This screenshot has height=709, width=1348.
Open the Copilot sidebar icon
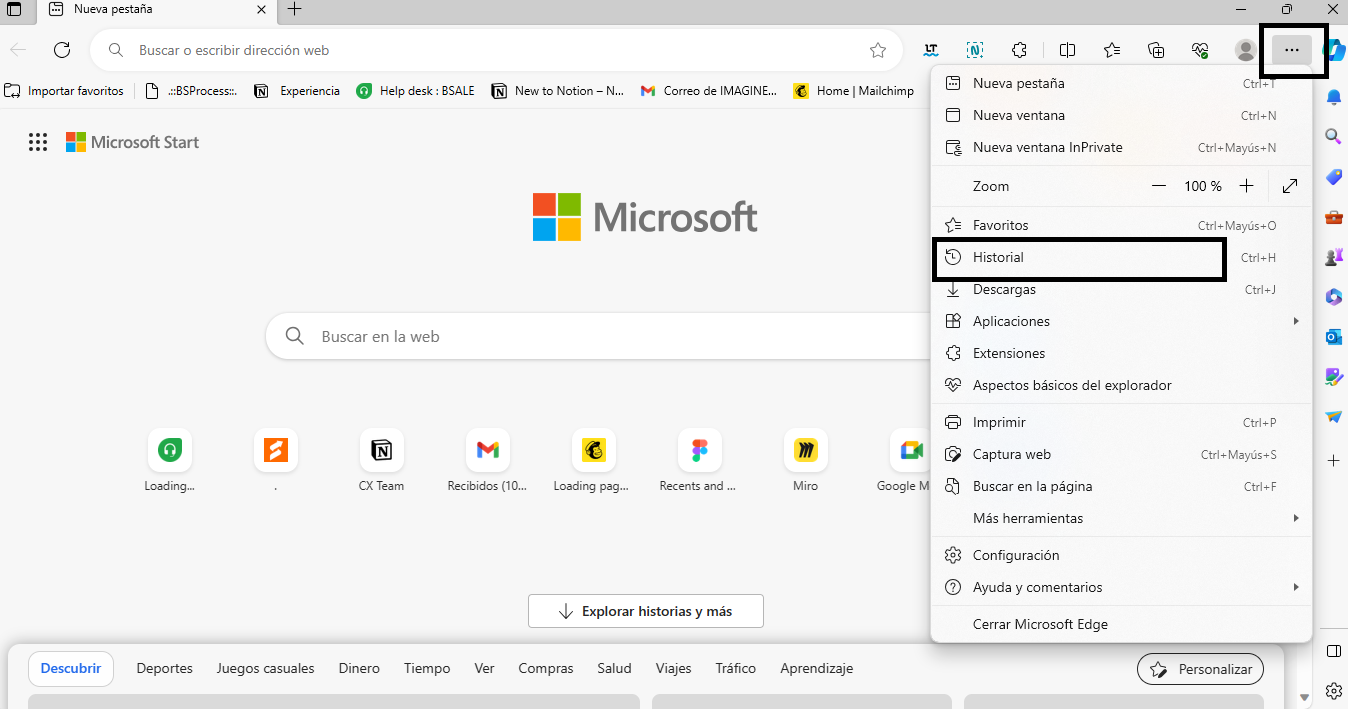pos(1334,50)
